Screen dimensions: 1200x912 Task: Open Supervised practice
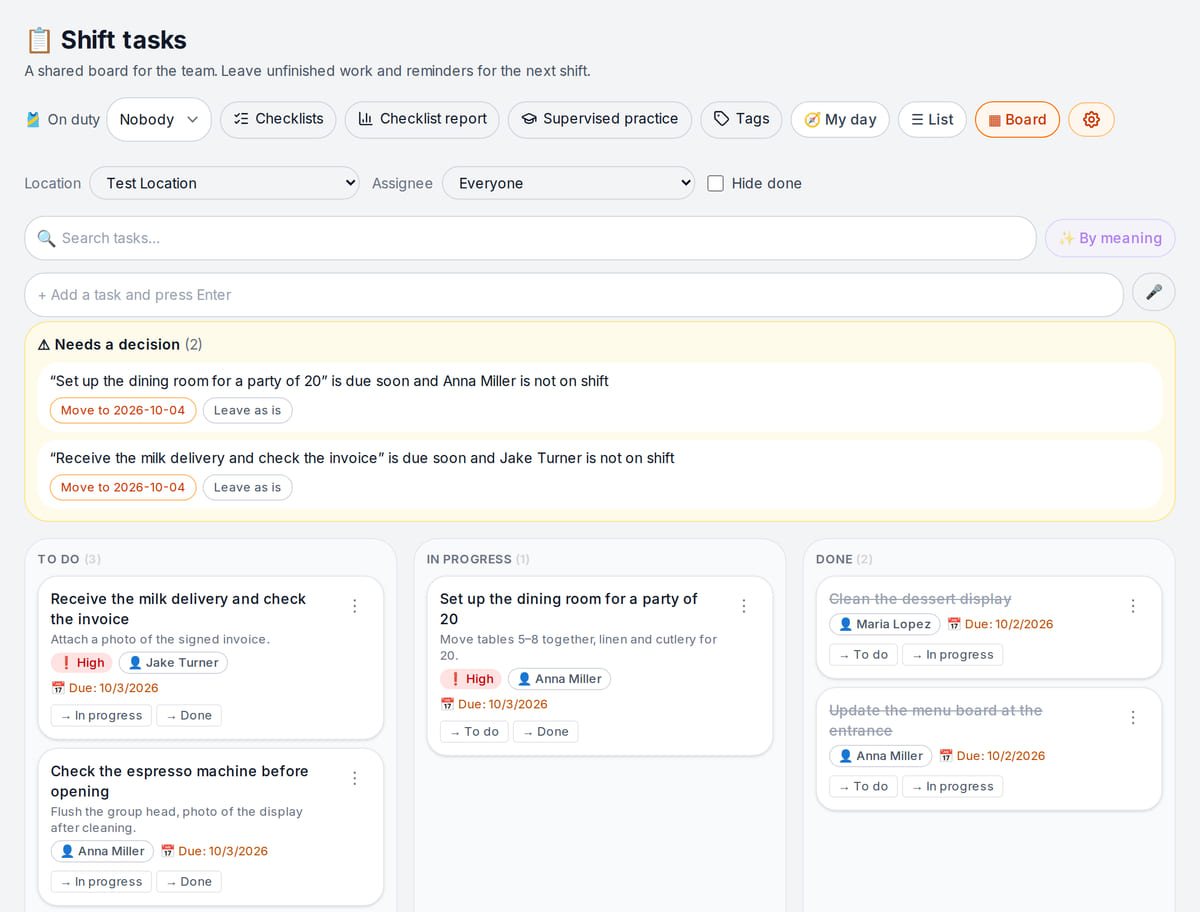(x=600, y=119)
